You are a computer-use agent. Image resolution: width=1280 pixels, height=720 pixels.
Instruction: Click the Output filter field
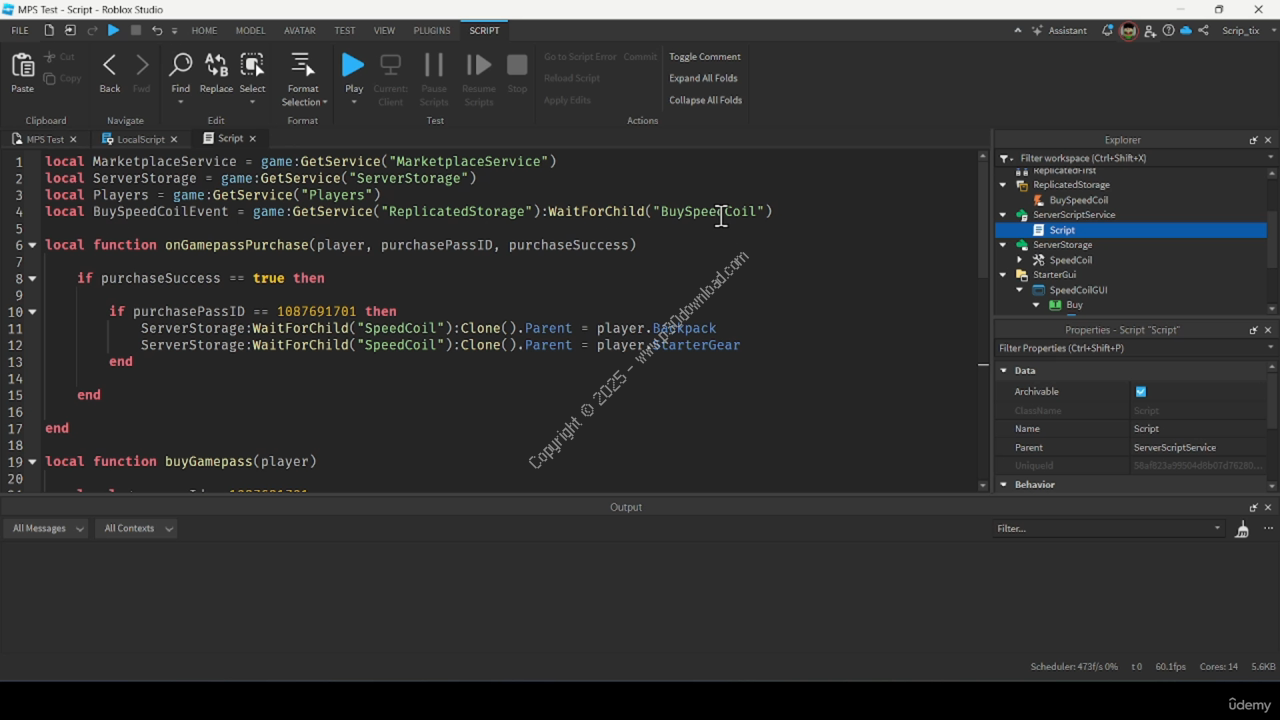click(x=1108, y=528)
